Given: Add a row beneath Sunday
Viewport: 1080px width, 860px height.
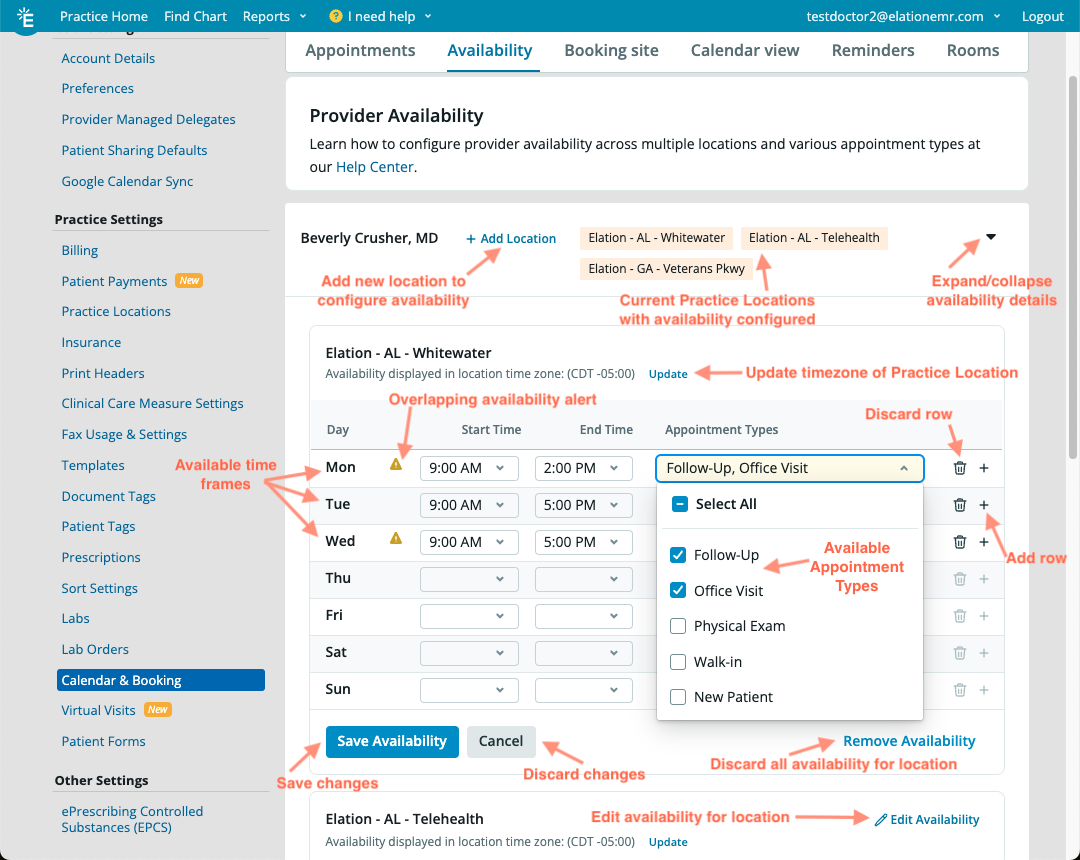Looking at the screenshot, I should [984, 690].
